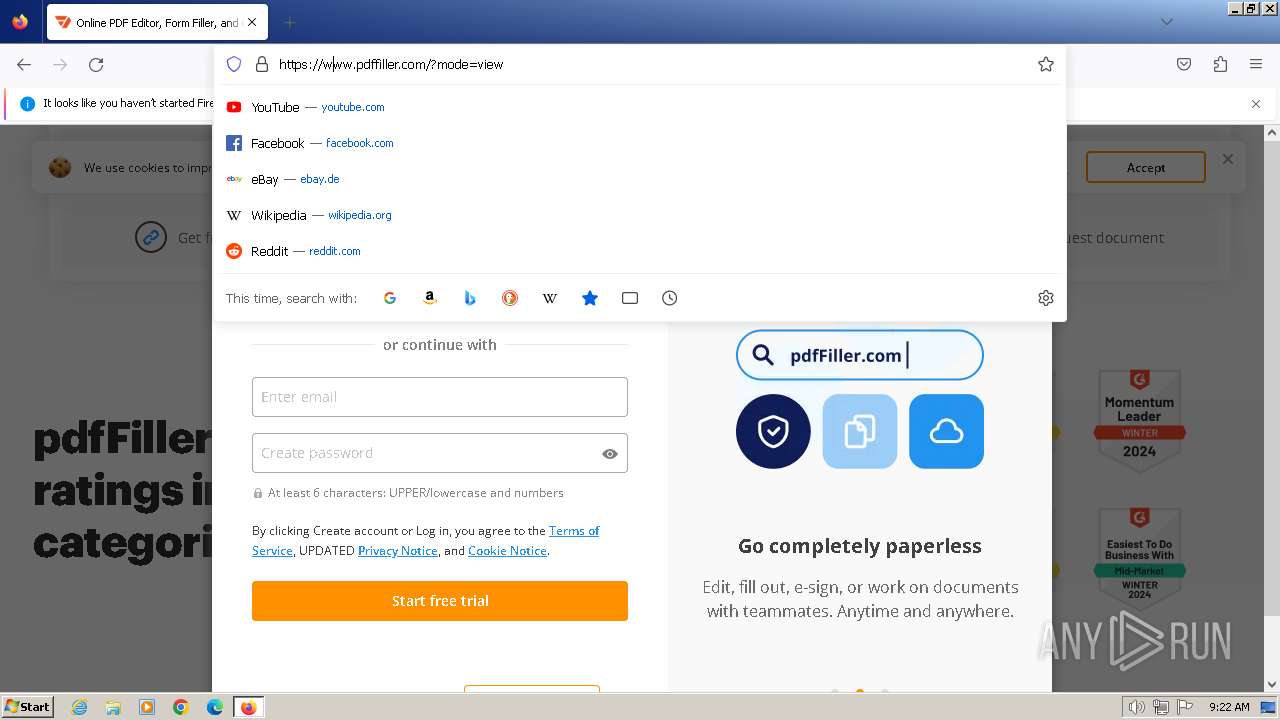Open the Save to Pocket icon
1280x720 pixels.
[x=1184, y=64]
